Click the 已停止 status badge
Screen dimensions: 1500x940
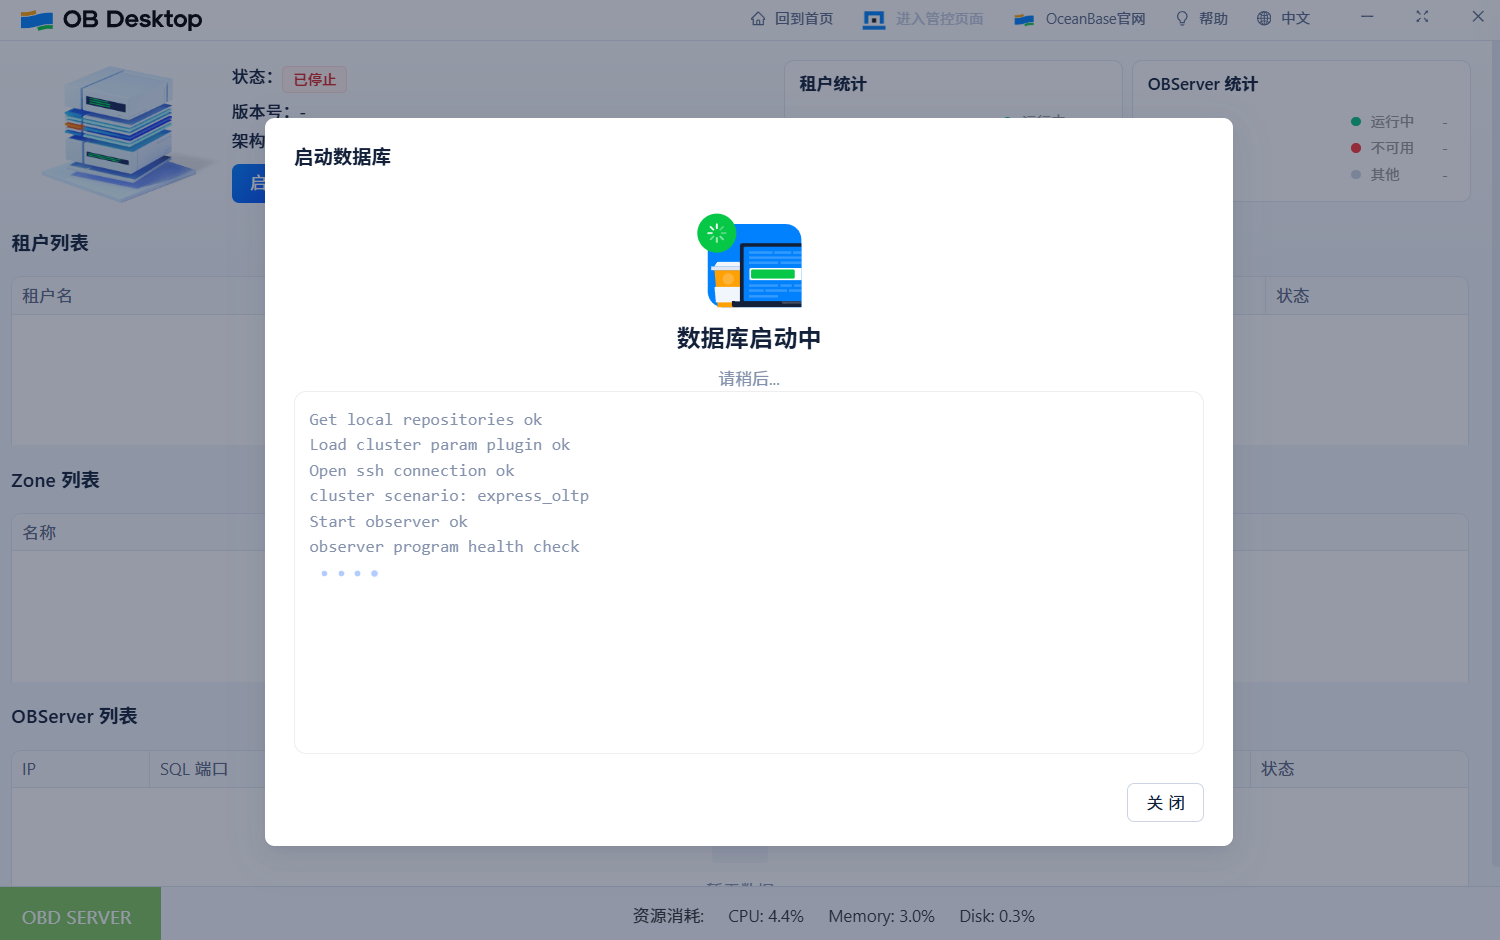click(314, 79)
